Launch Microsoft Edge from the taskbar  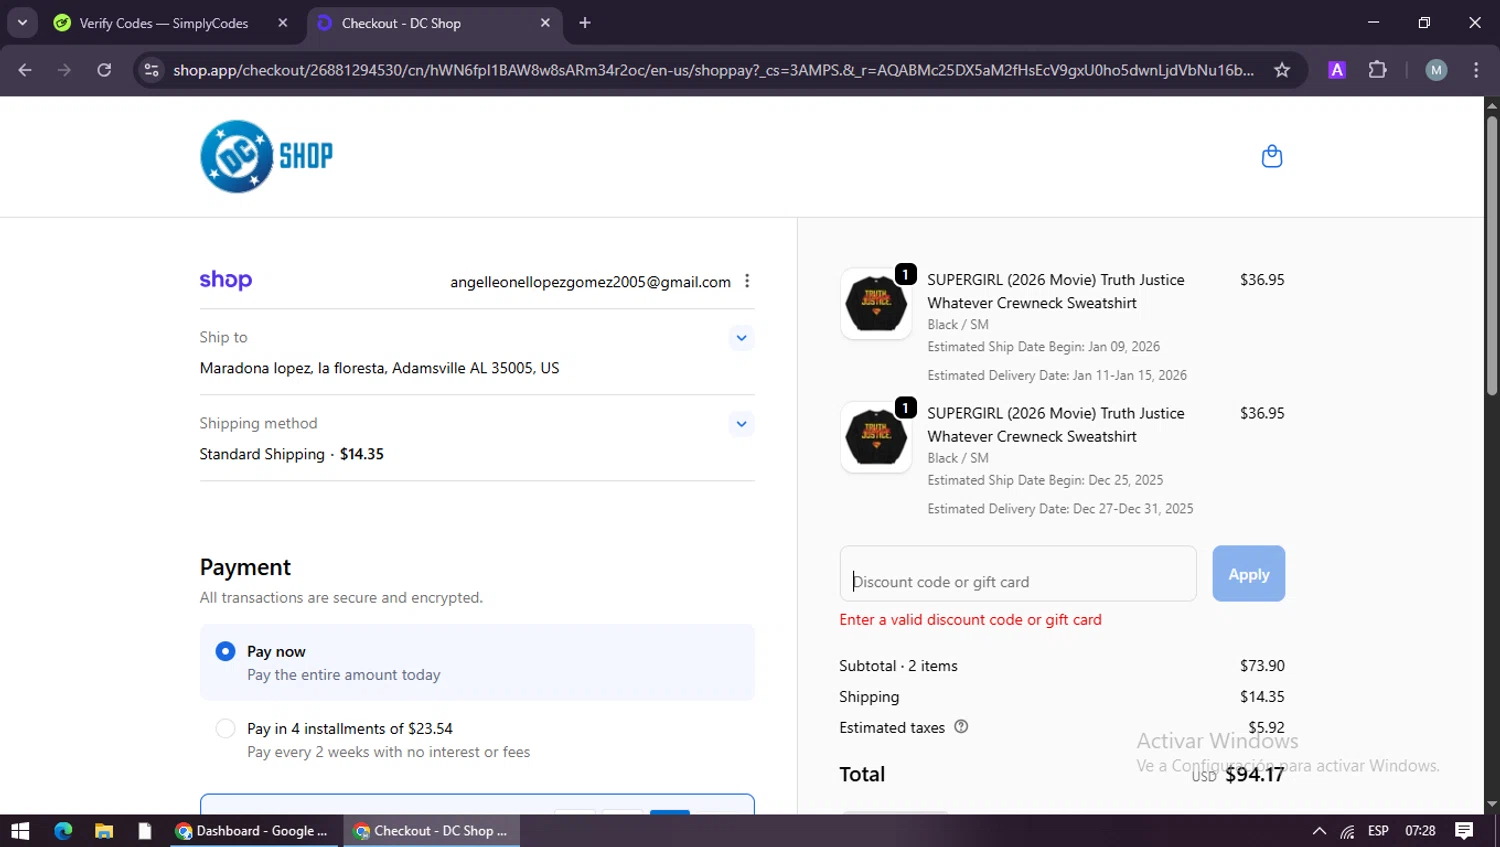[63, 831]
